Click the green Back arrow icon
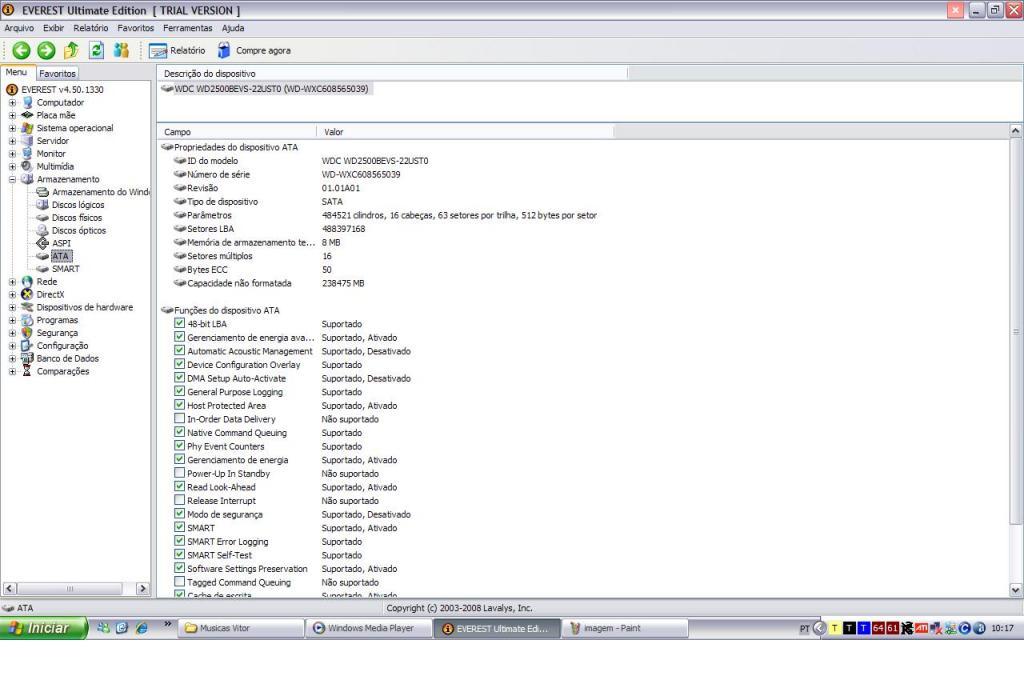Image resolution: width=1024 pixels, height=700 pixels. [x=22, y=50]
